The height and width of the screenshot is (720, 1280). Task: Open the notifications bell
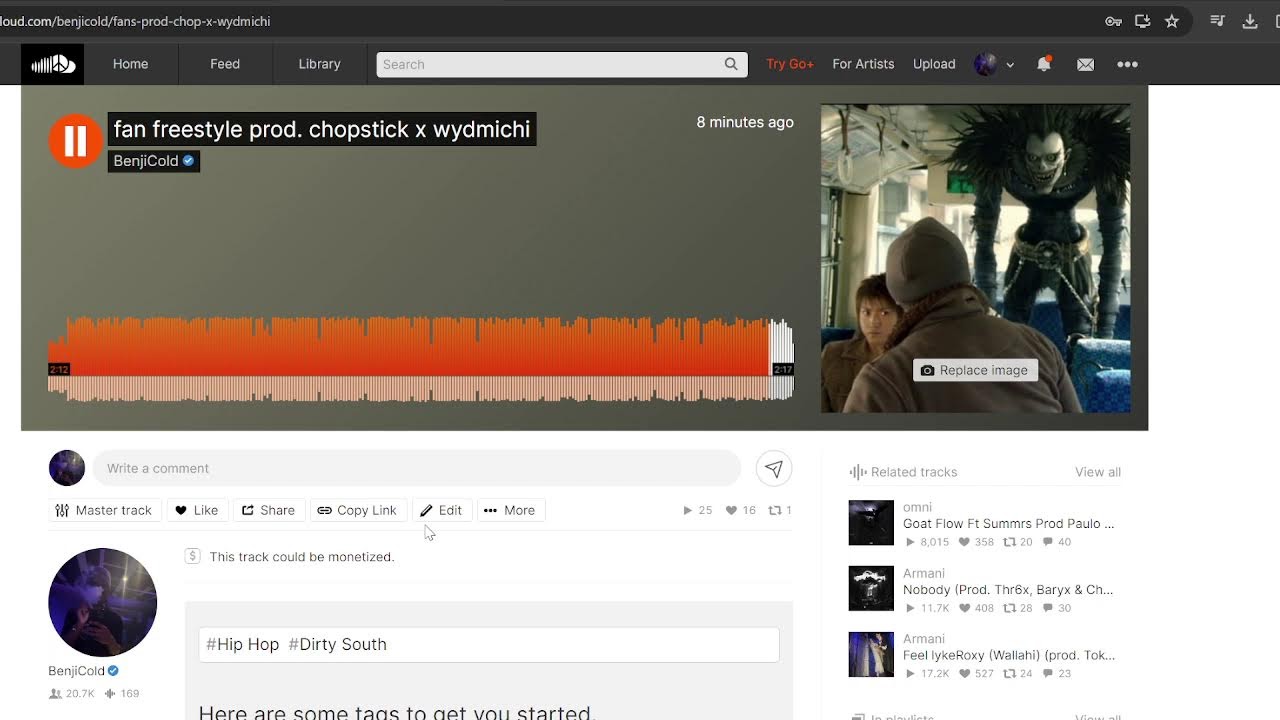click(x=1044, y=64)
